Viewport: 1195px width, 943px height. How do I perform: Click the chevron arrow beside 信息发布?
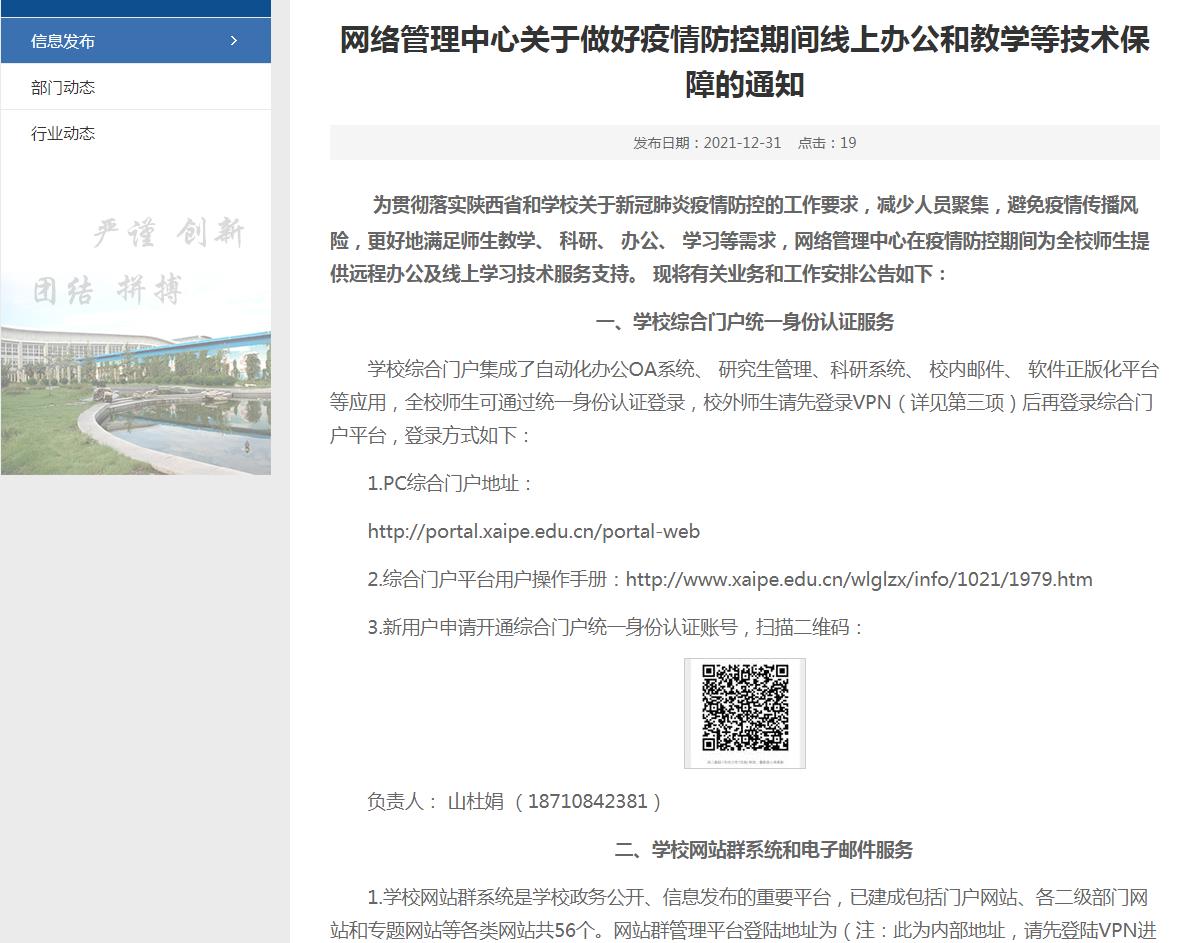tap(234, 41)
